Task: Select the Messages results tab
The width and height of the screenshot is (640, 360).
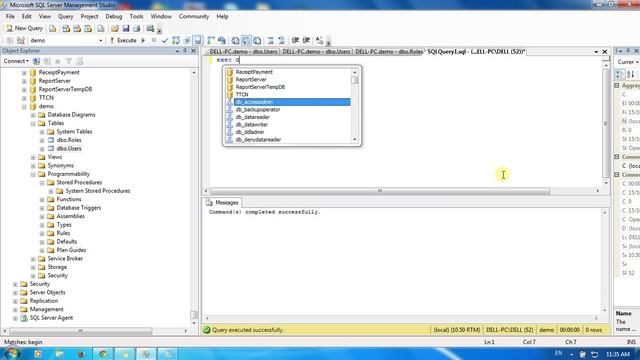Action: 222,202
